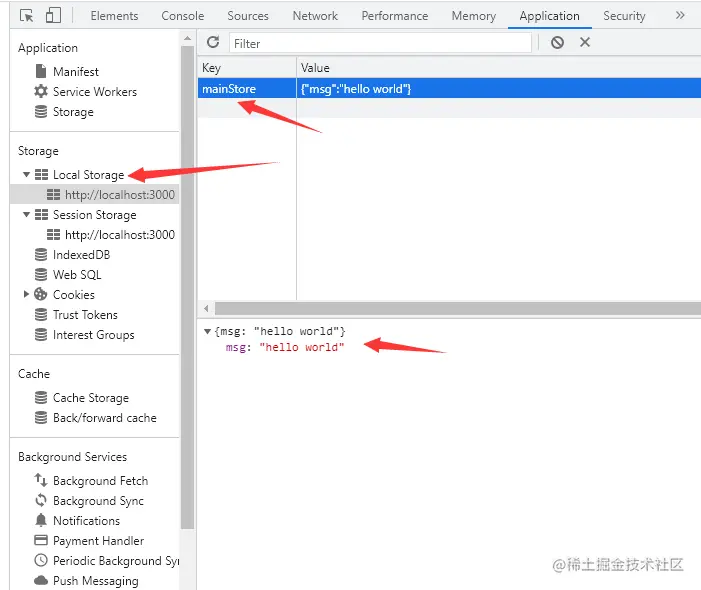Open Web SQL
Viewport: 701px width, 590px height.
77,275
